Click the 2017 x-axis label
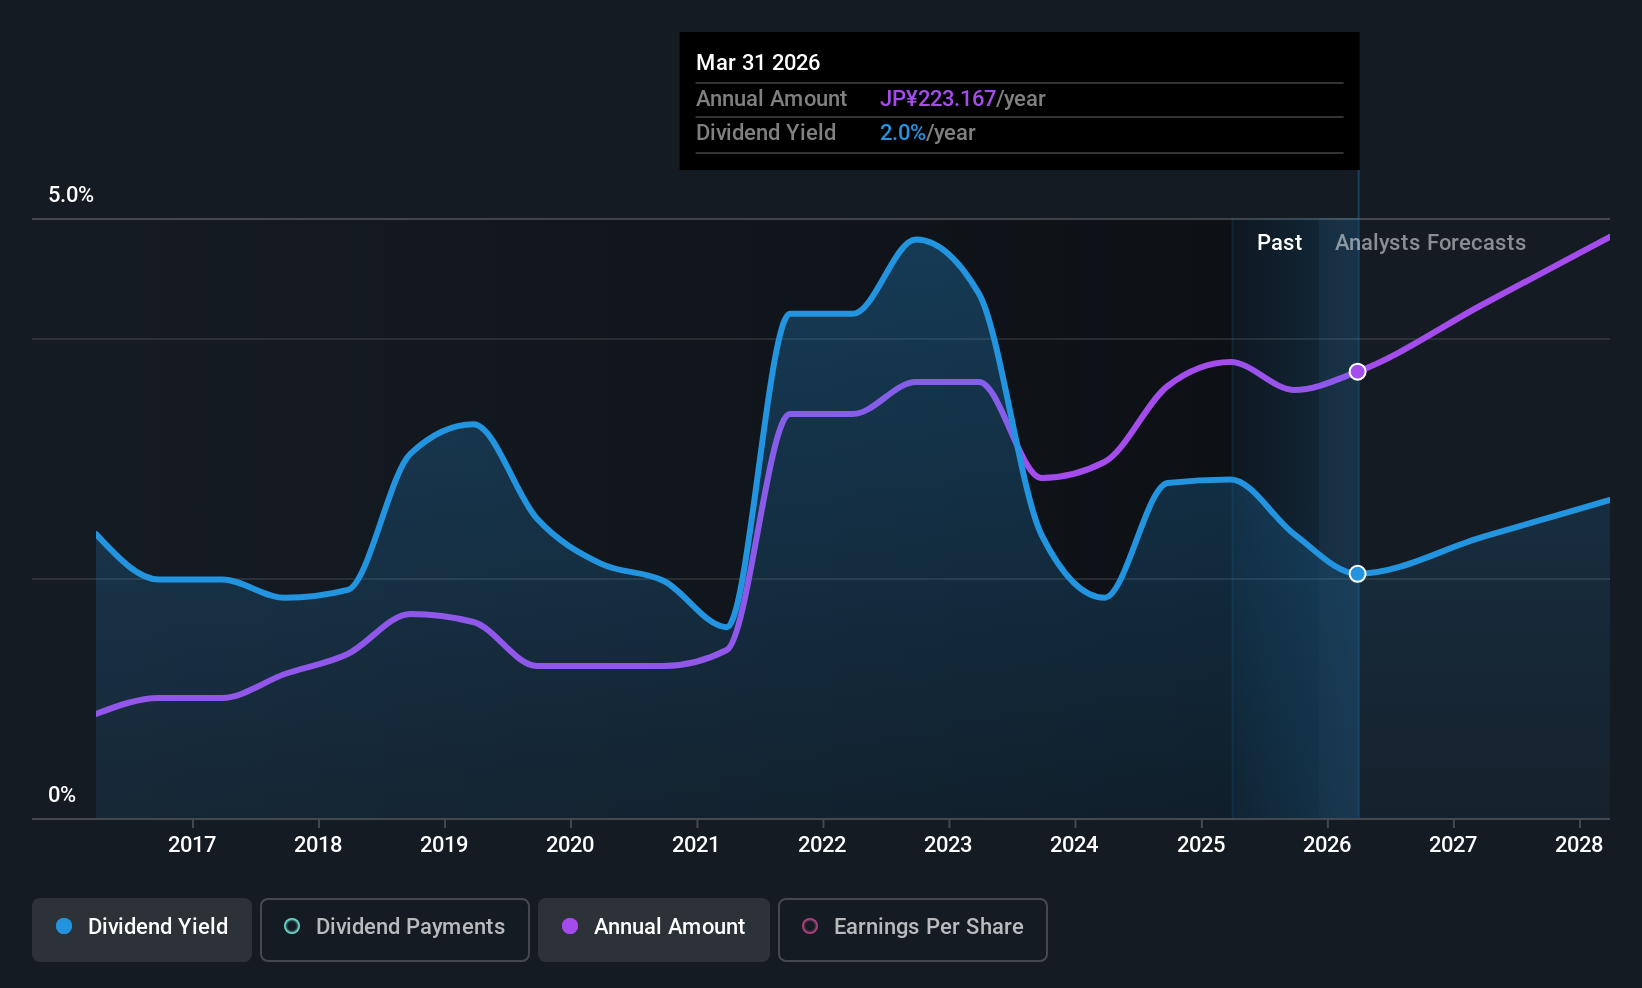The height and width of the screenshot is (988, 1642). click(x=192, y=844)
